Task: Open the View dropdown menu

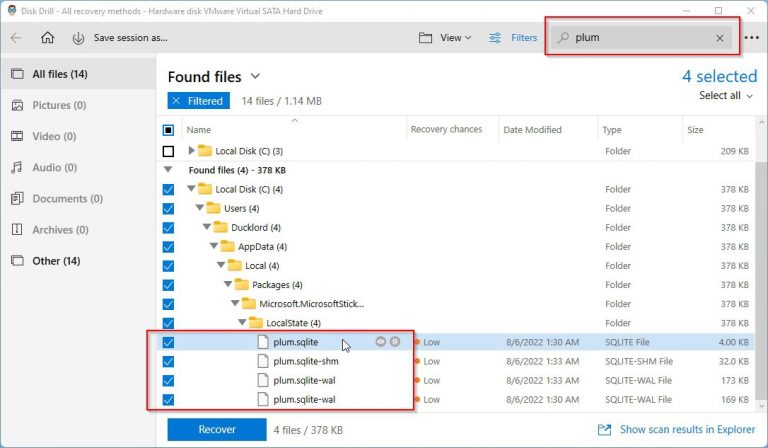Action: click(x=456, y=38)
